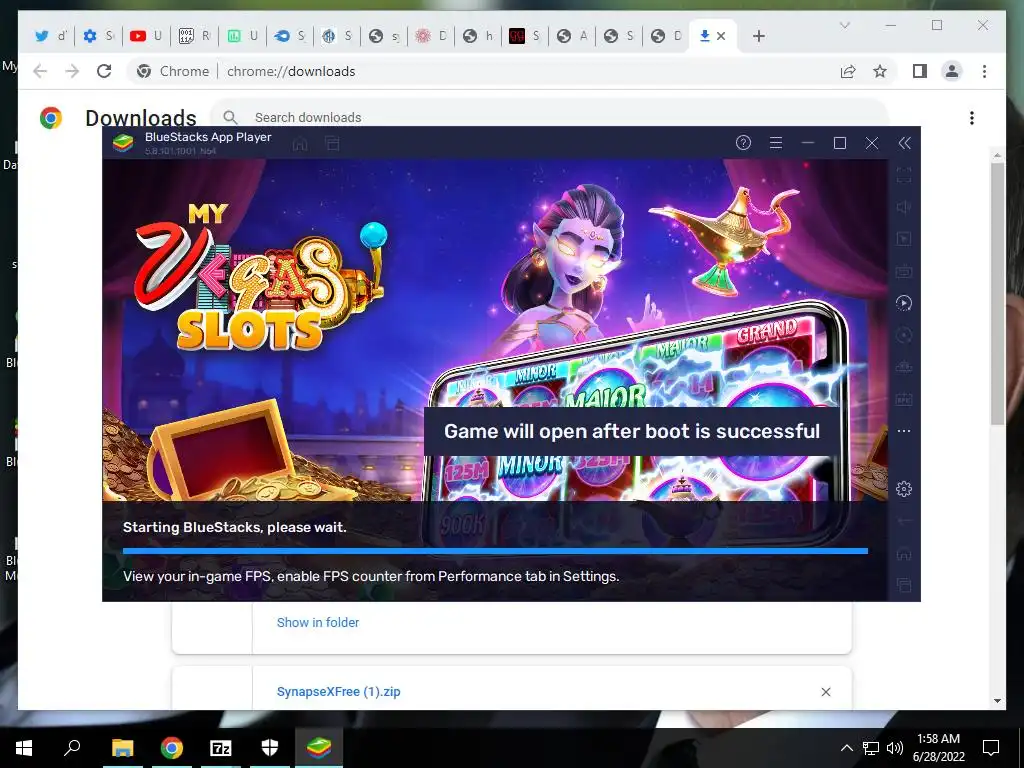The width and height of the screenshot is (1024, 768).
Task: Toggle Chrome side panel icon
Action: tap(920, 71)
